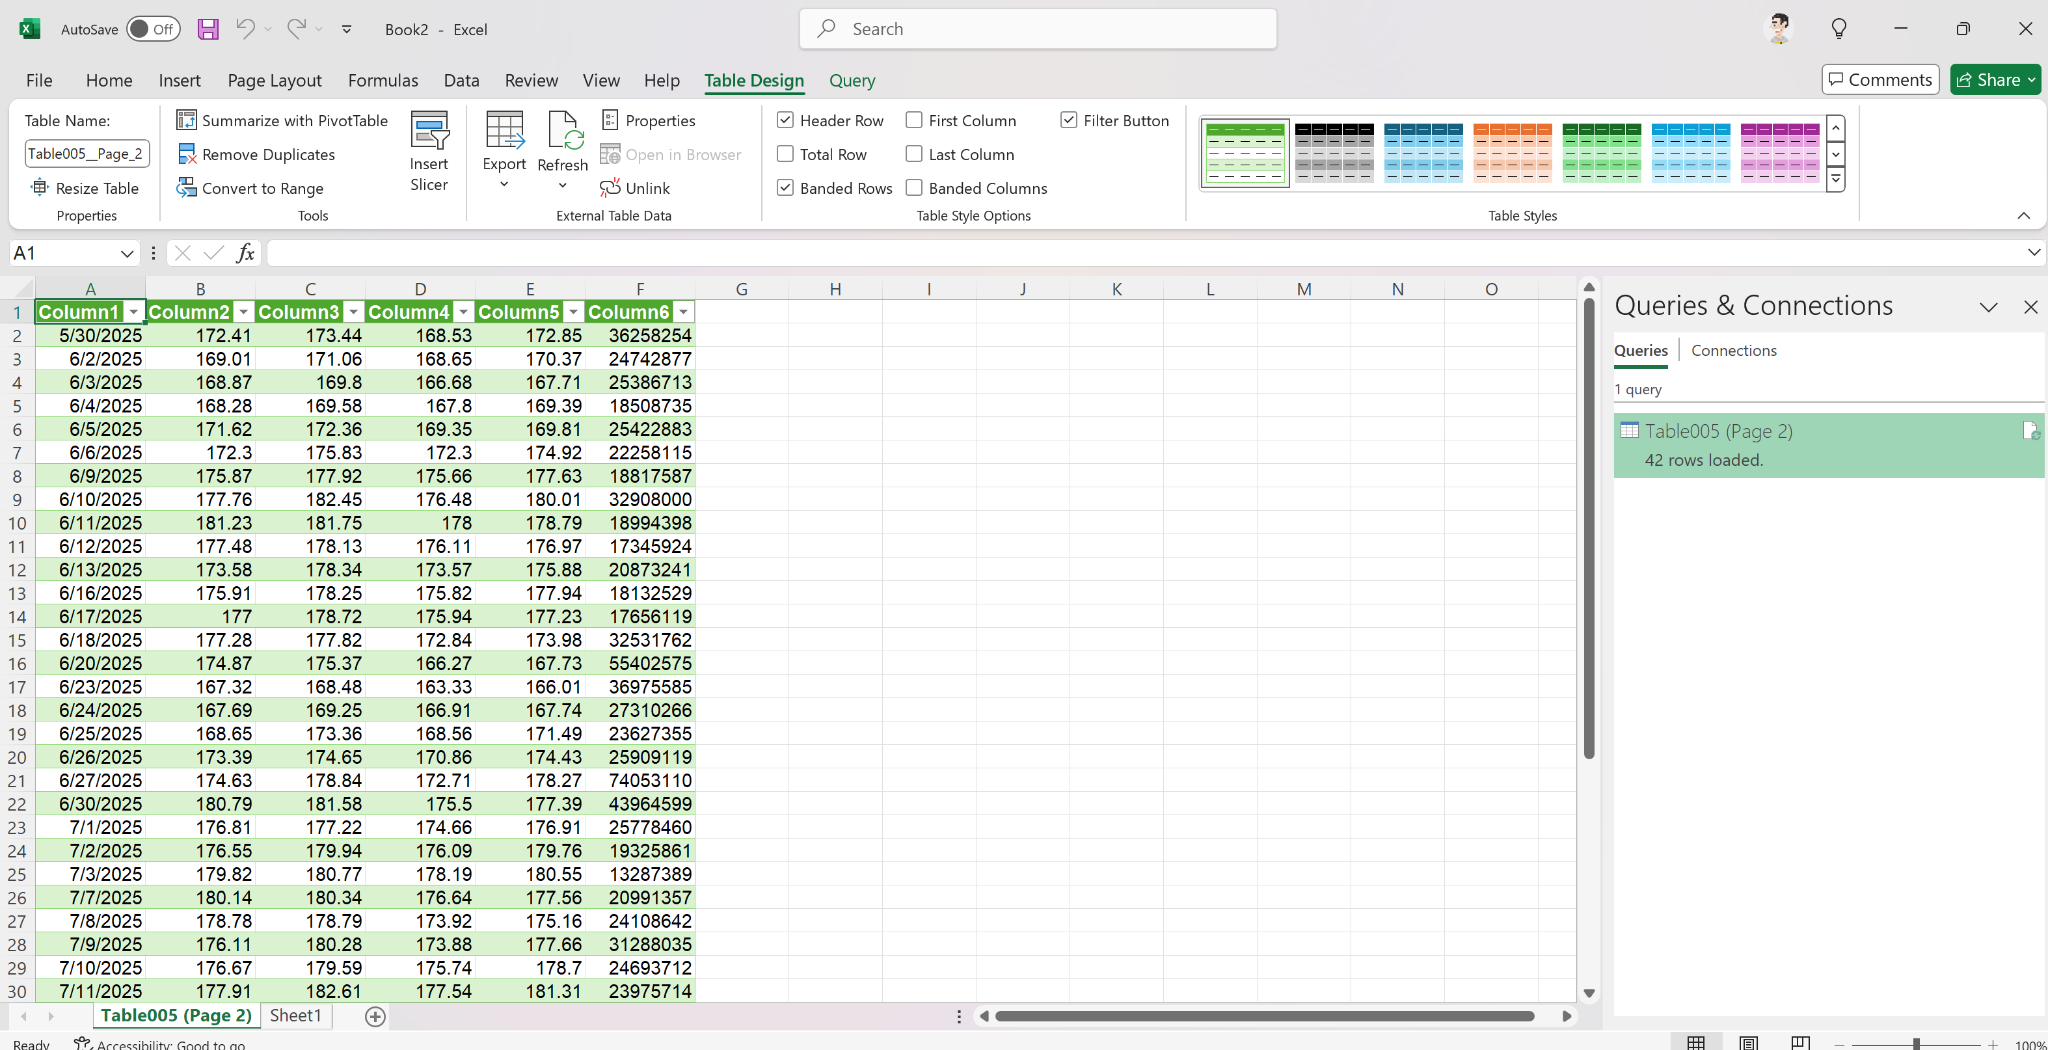The image size is (2048, 1050).
Task: Open the Data tab
Action: [461, 80]
